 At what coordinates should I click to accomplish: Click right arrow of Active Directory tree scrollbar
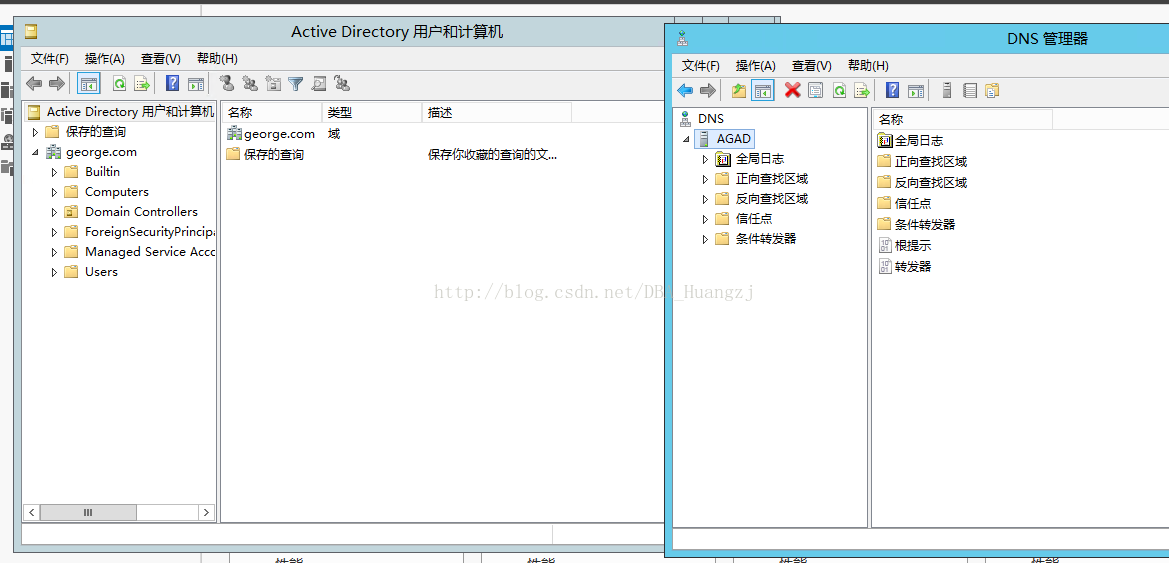click(206, 512)
